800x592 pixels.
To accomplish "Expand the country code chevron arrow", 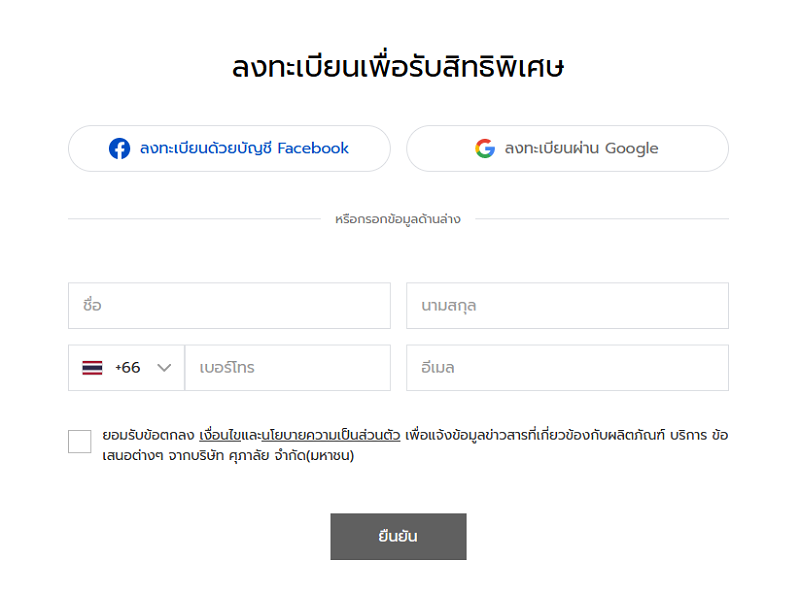I will click(x=164, y=367).
